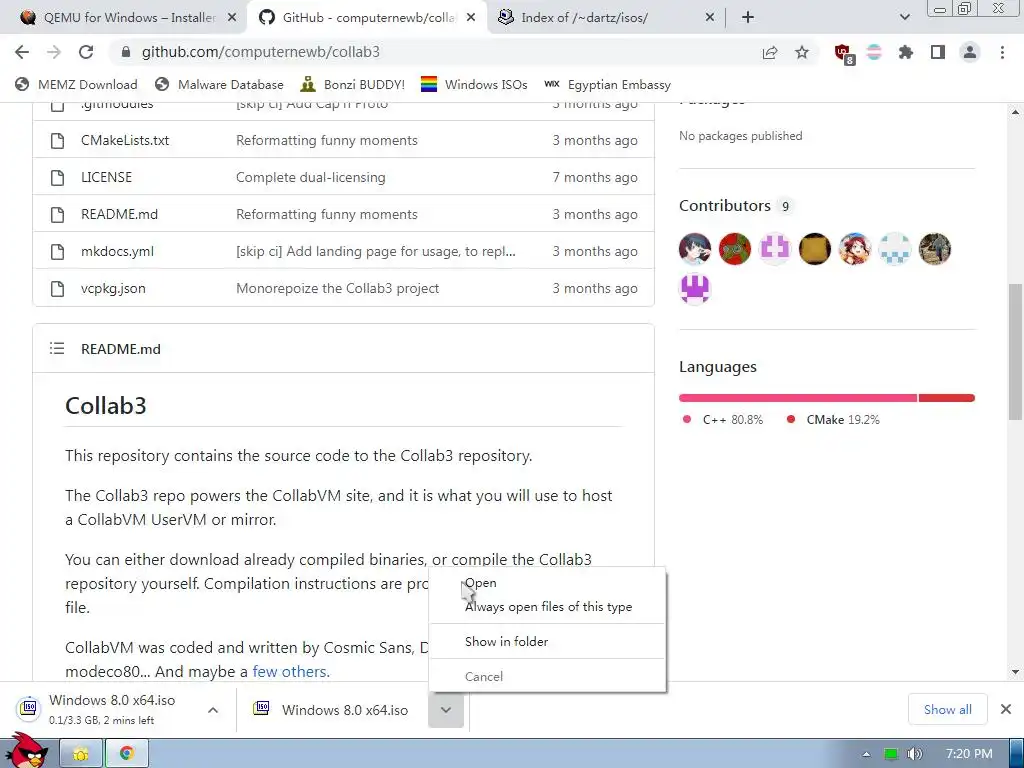
Task: Click the downloading Windows 8.0 x64.iso item
Action: coord(104,710)
